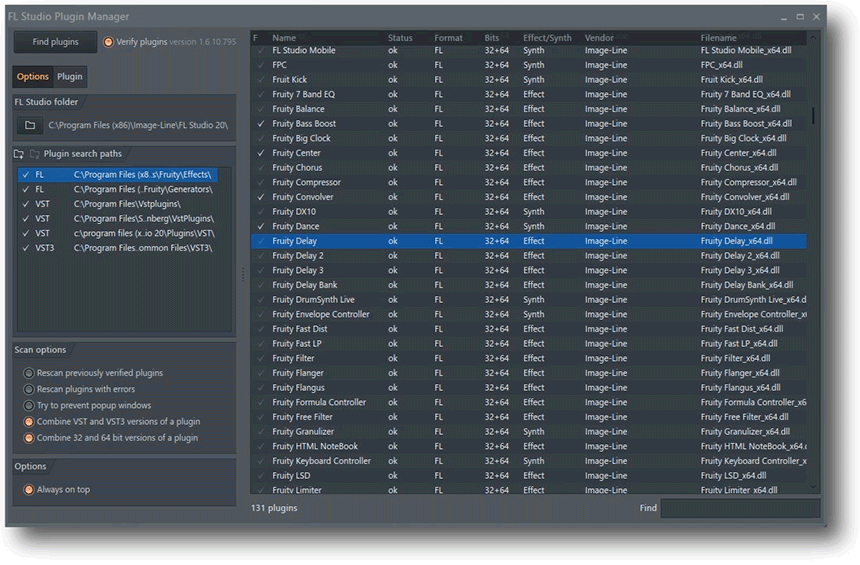Toggle favorite checkmark for Fruity Center
This screenshot has width=860, height=565.
(261, 153)
